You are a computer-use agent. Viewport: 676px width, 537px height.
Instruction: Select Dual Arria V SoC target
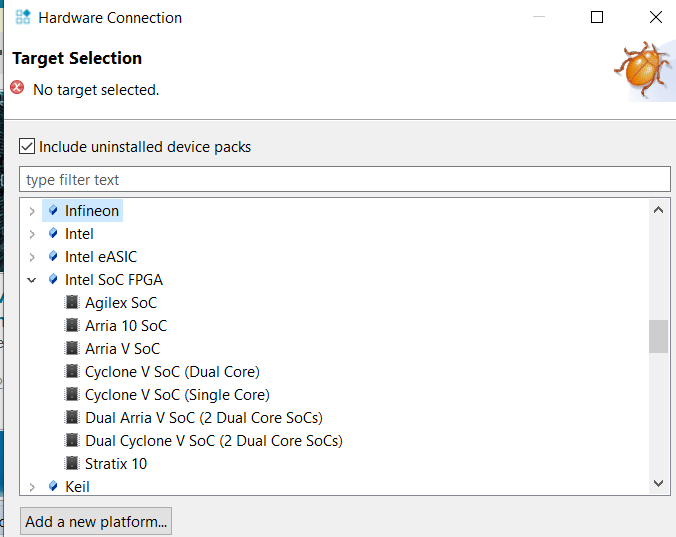pyautogui.click(x=203, y=418)
